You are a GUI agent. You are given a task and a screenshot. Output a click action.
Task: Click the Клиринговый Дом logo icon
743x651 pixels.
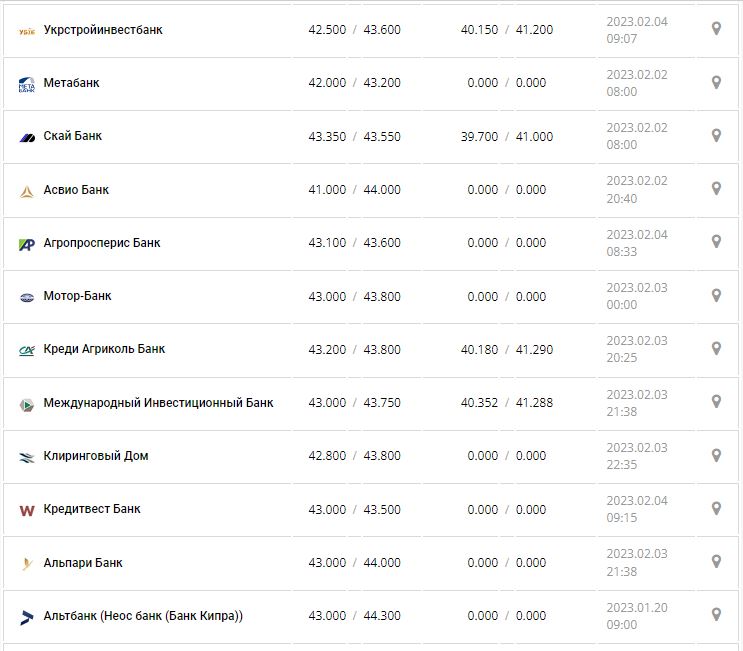tap(27, 457)
